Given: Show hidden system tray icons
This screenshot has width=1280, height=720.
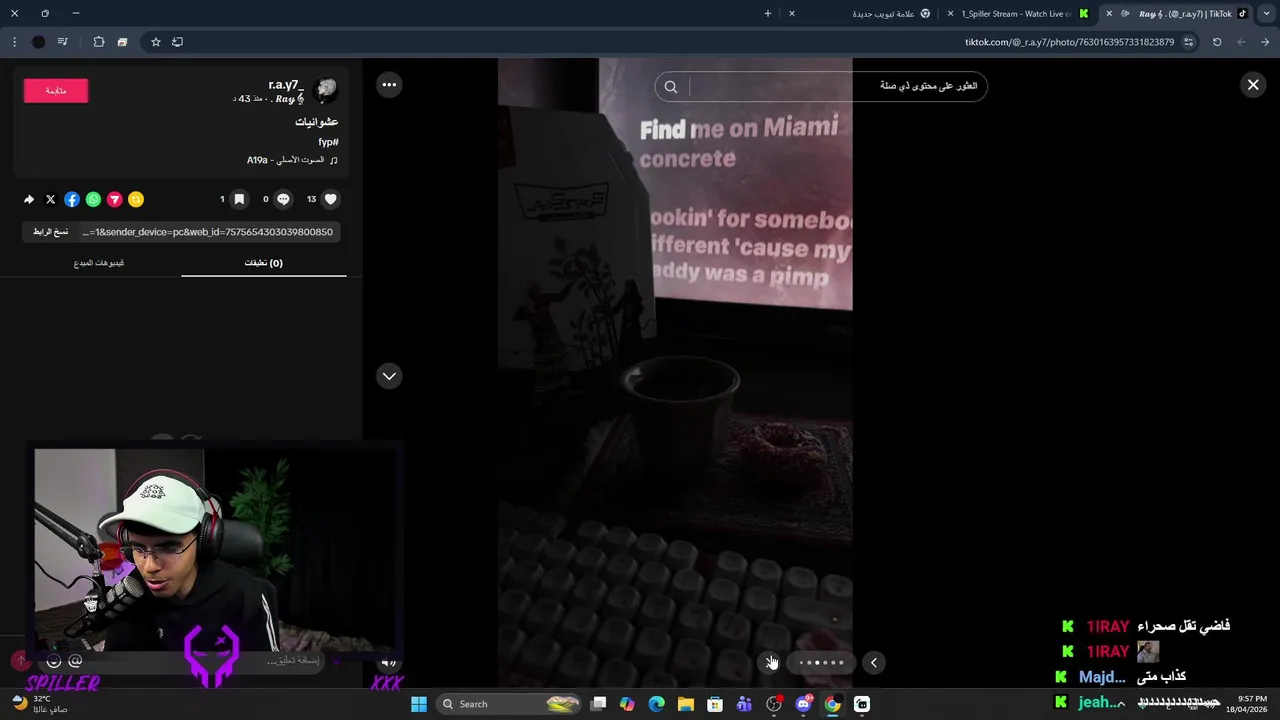Looking at the screenshot, I should coord(1121,704).
